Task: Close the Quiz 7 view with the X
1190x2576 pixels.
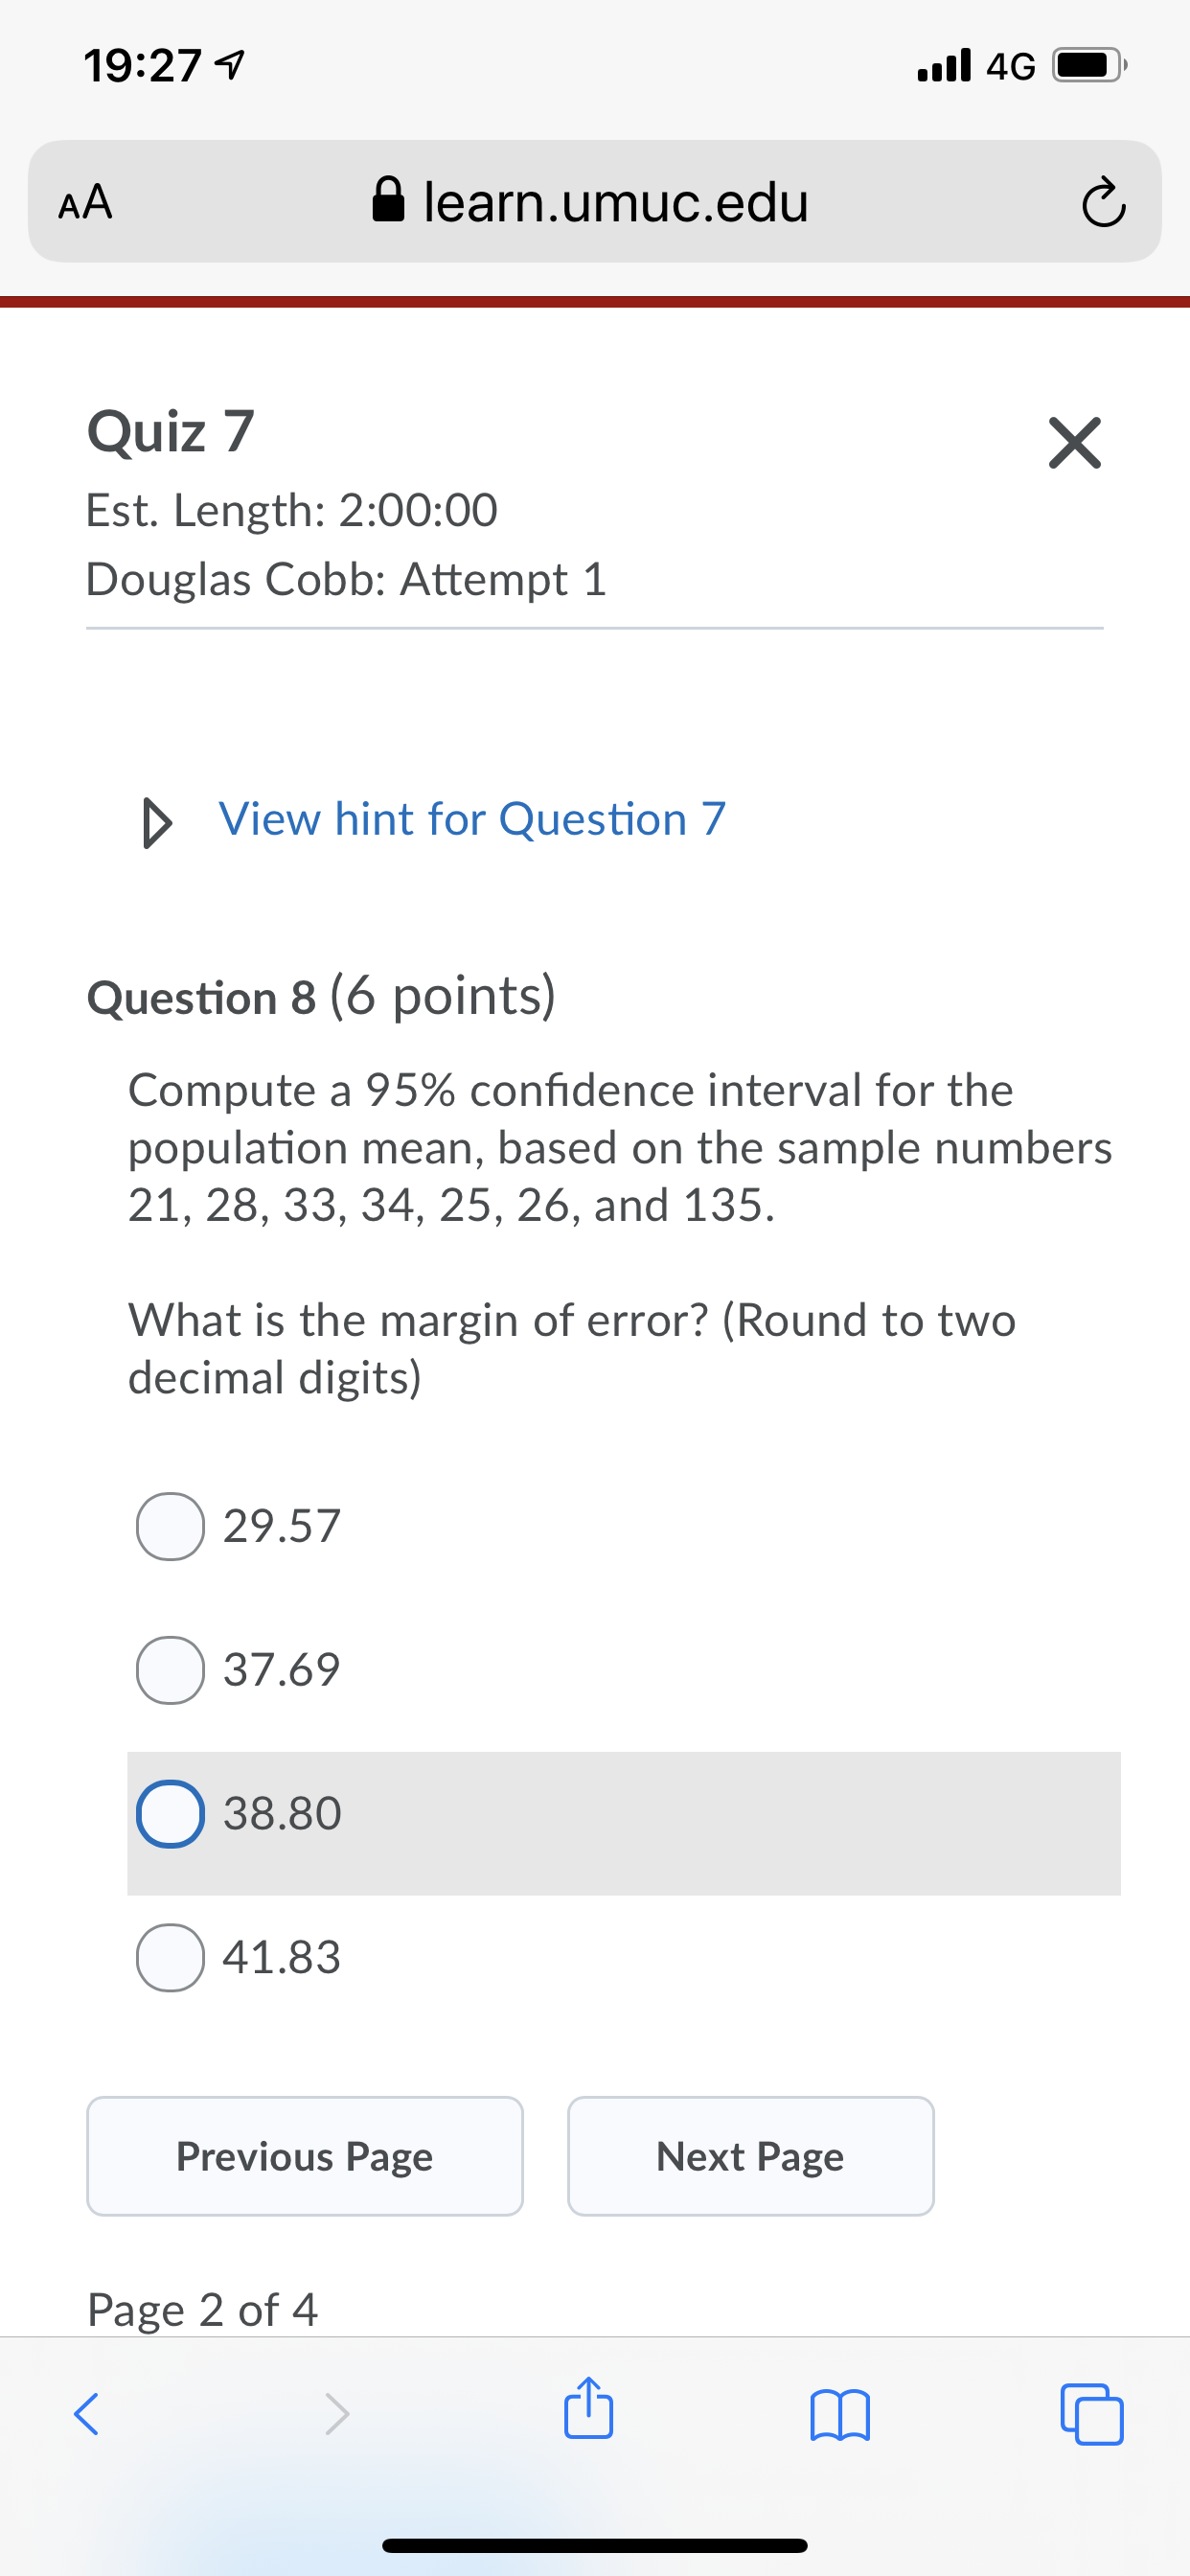Action: (x=1074, y=444)
